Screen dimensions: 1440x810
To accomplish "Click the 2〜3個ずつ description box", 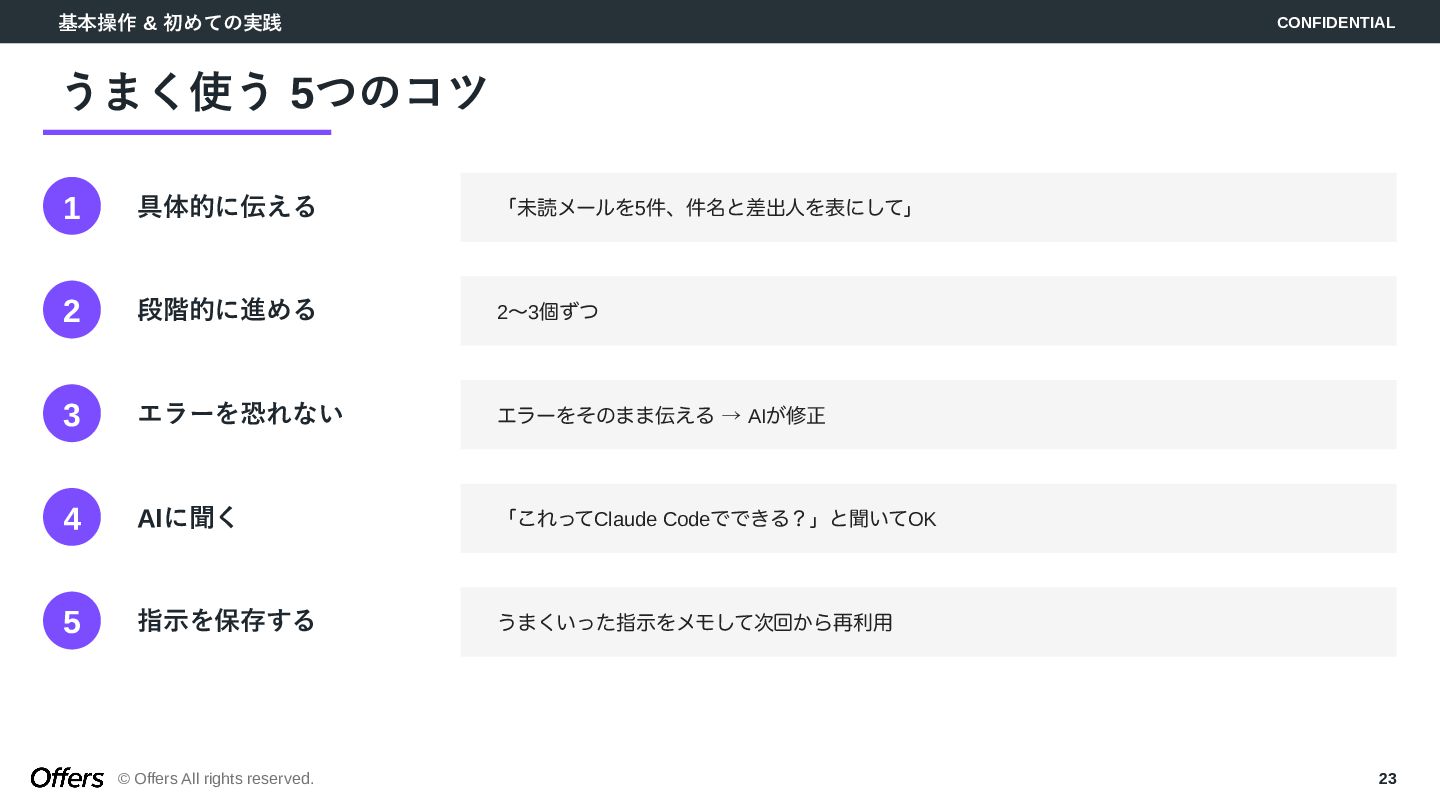I will pos(928,311).
